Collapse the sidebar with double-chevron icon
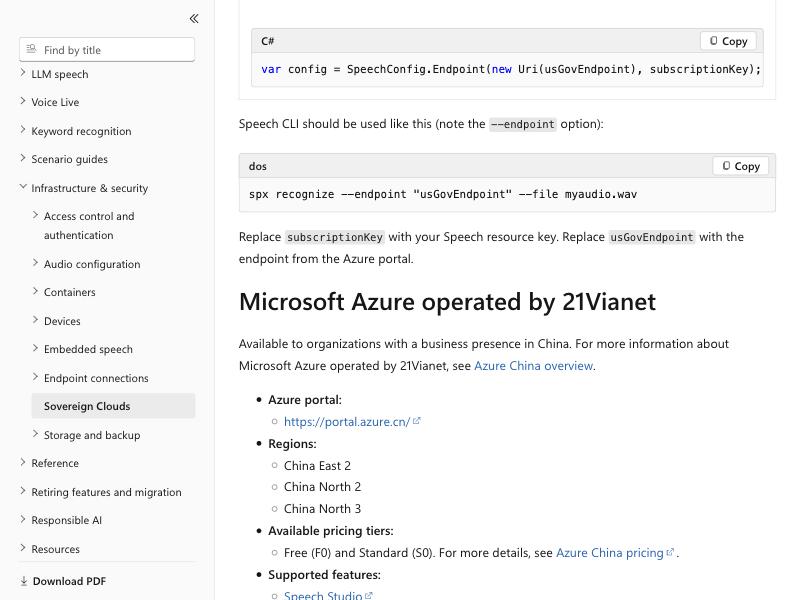This screenshot has width=800, height=600. pos(194,19)
